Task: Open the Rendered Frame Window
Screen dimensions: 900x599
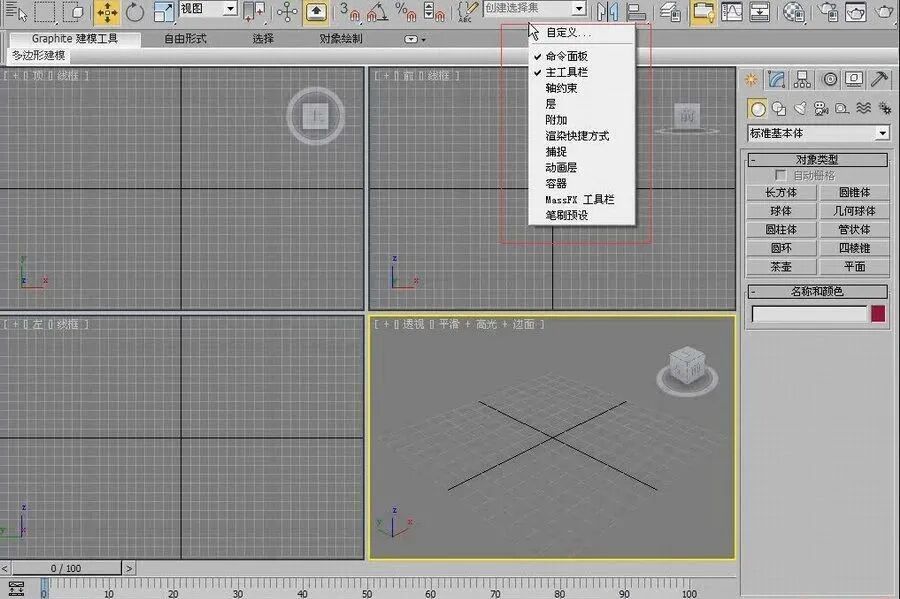Action: pos(855,12)
